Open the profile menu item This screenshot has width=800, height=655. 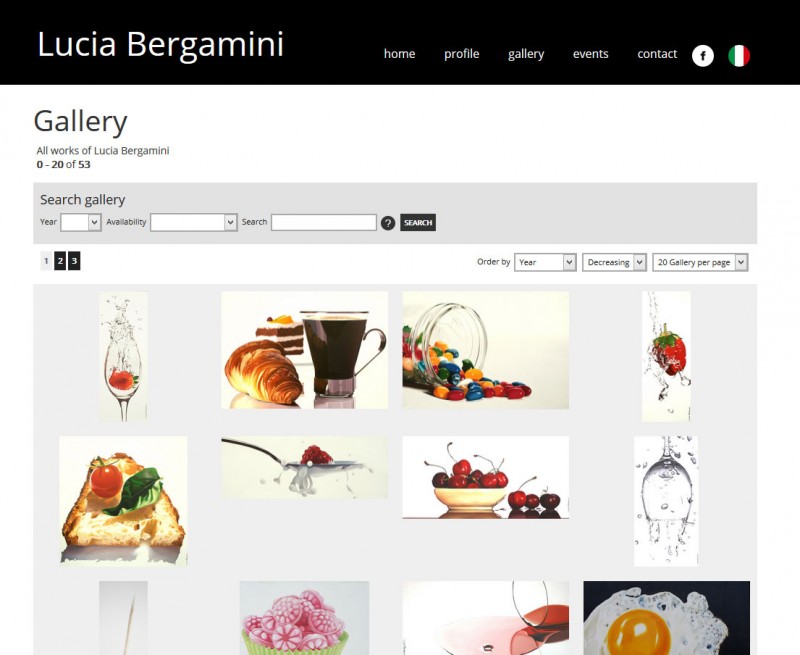(x=461, y=54)
